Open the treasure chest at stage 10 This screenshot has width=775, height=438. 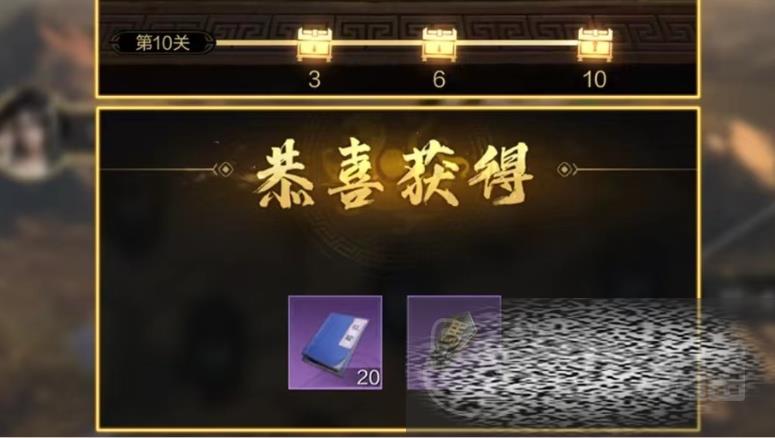(x=595, y=44)
